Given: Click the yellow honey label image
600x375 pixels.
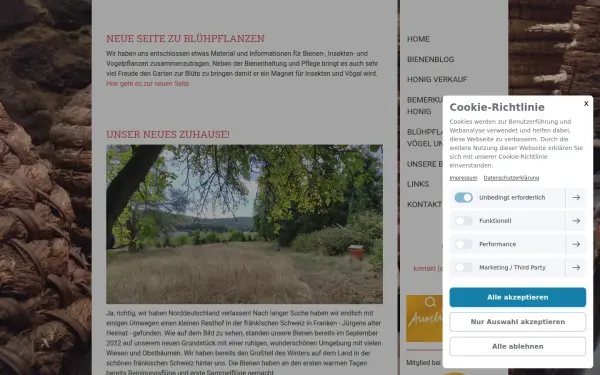Looking at the screenshot, I should [424, 318].
